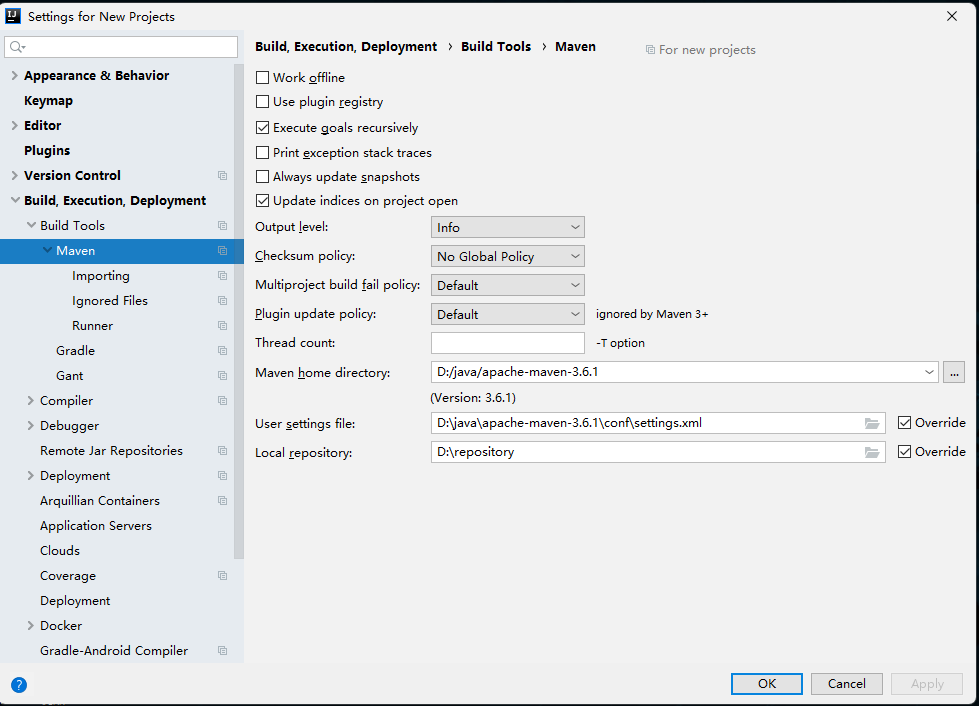The height and width of the screenshot is (706, 979).
Task: Toggle Override for Local repository
Action: [904, 451]
